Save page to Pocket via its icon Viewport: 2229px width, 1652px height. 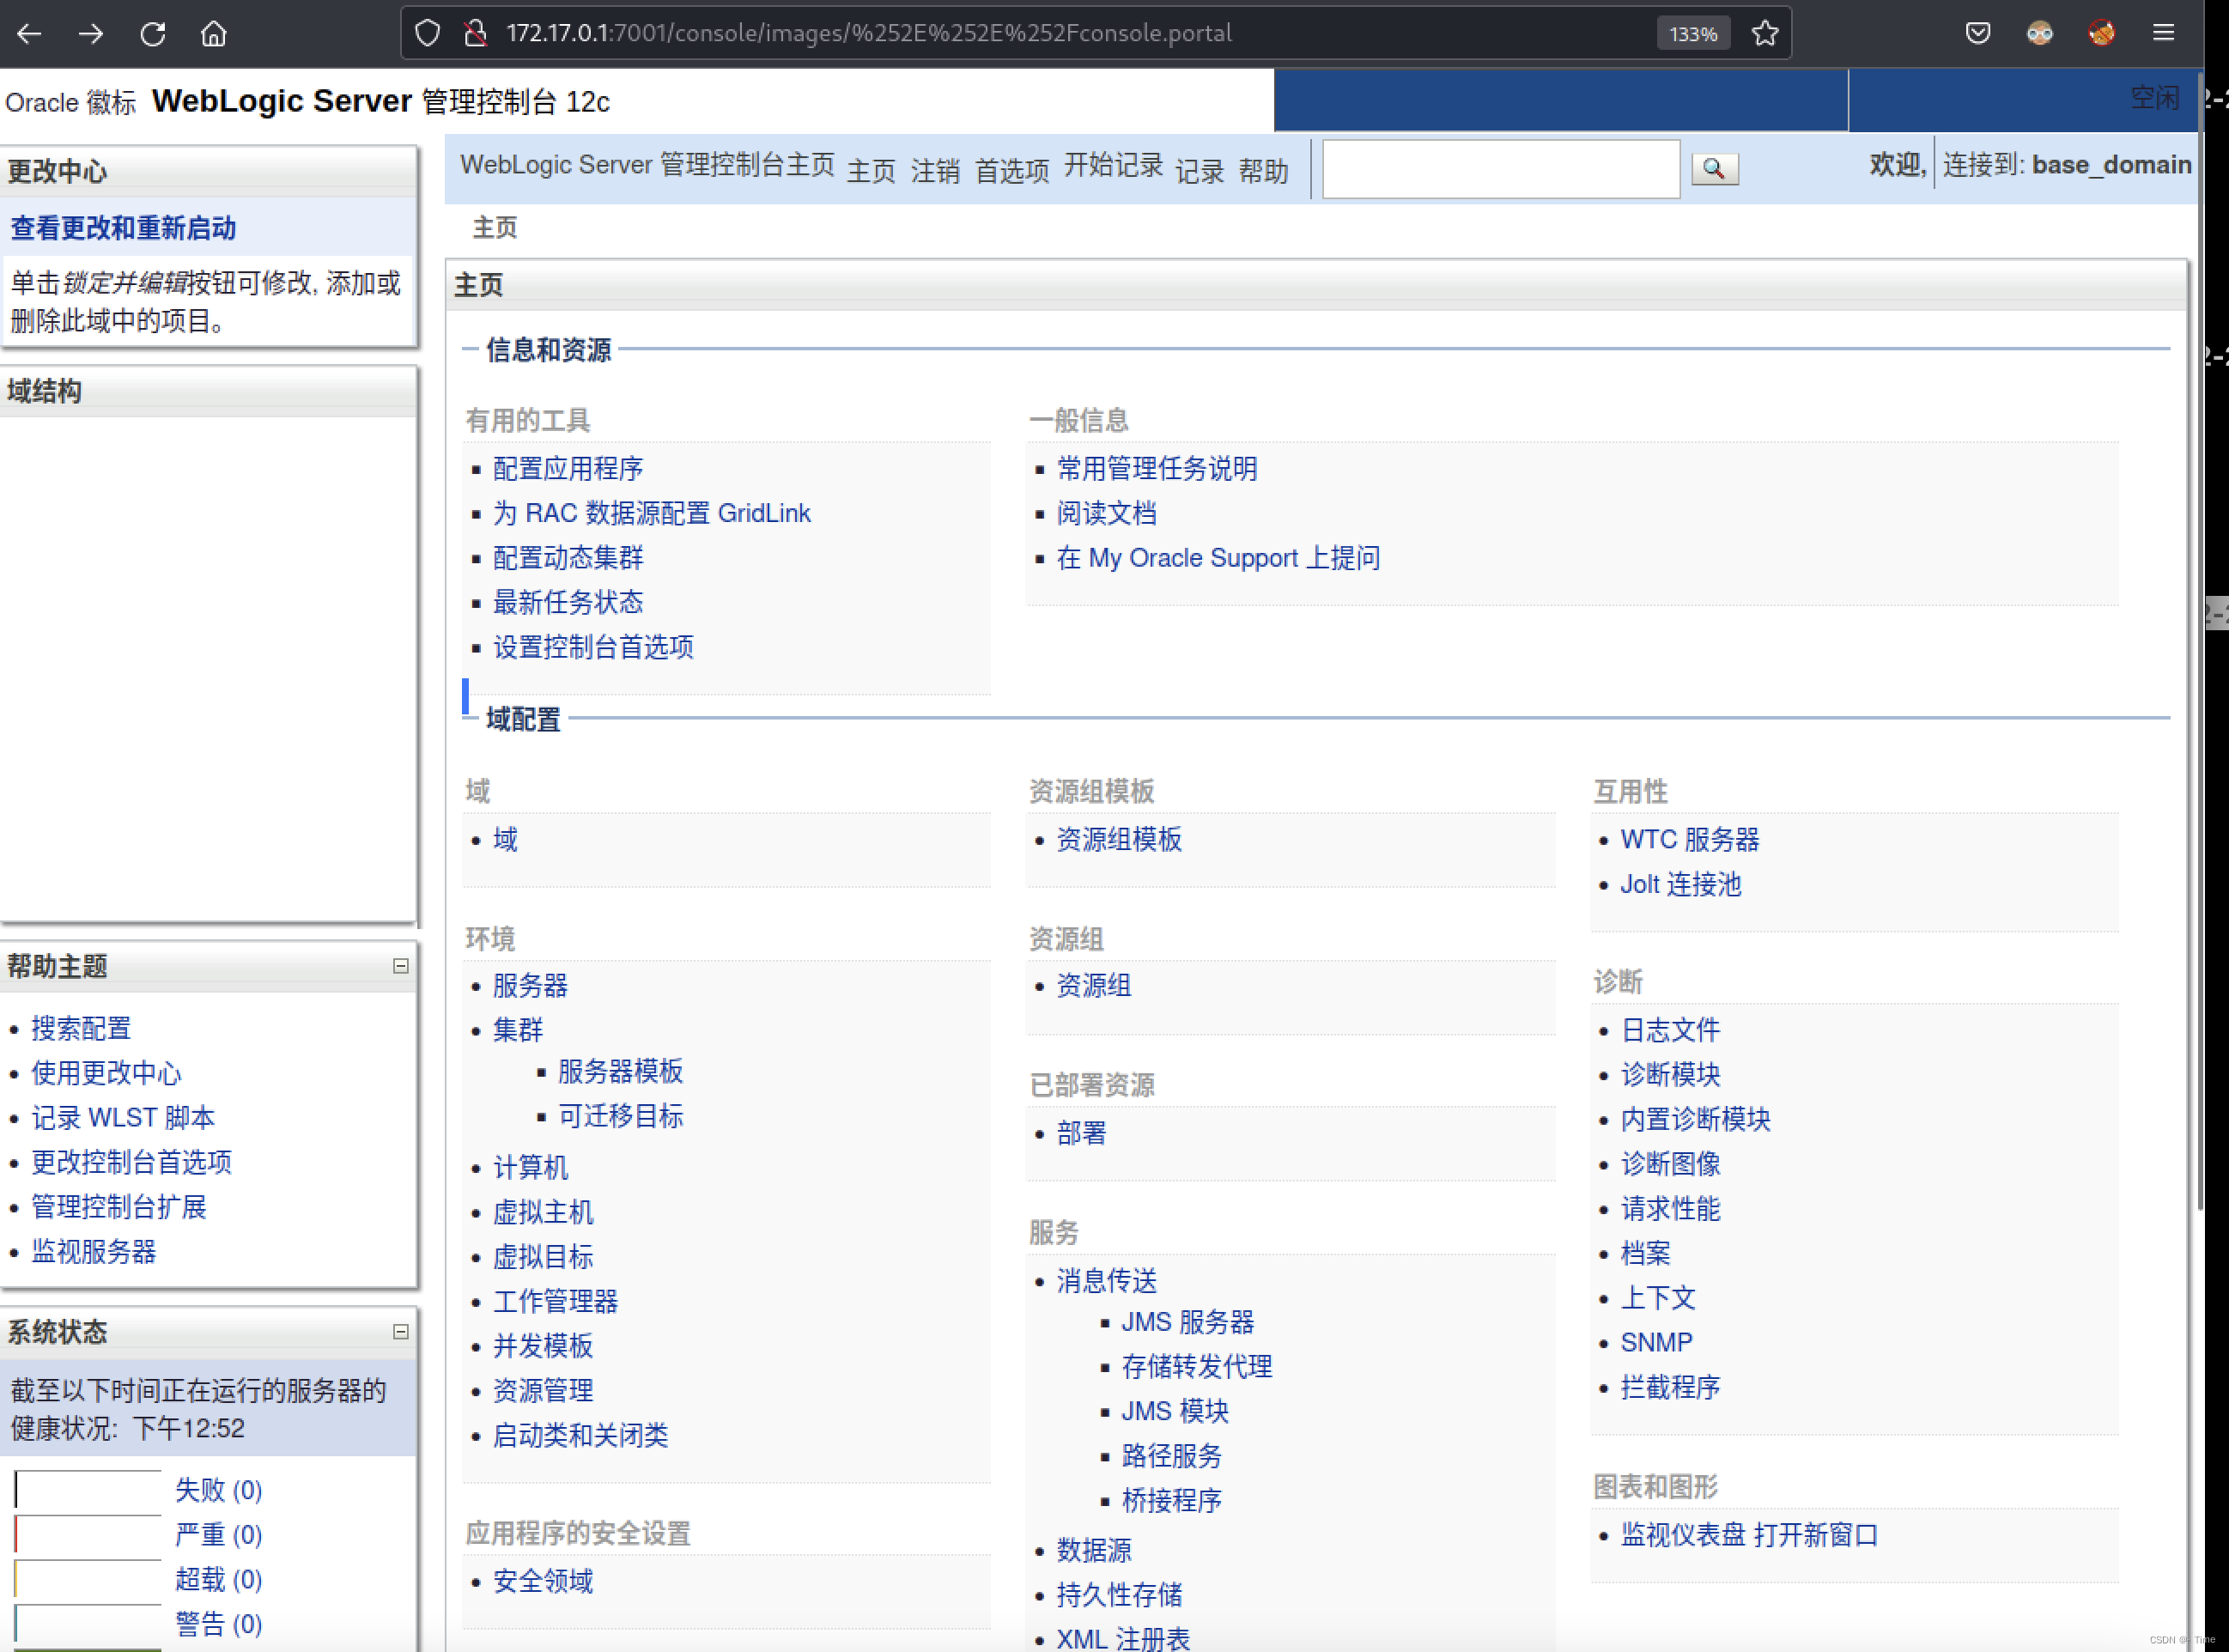click(1977, 33)
